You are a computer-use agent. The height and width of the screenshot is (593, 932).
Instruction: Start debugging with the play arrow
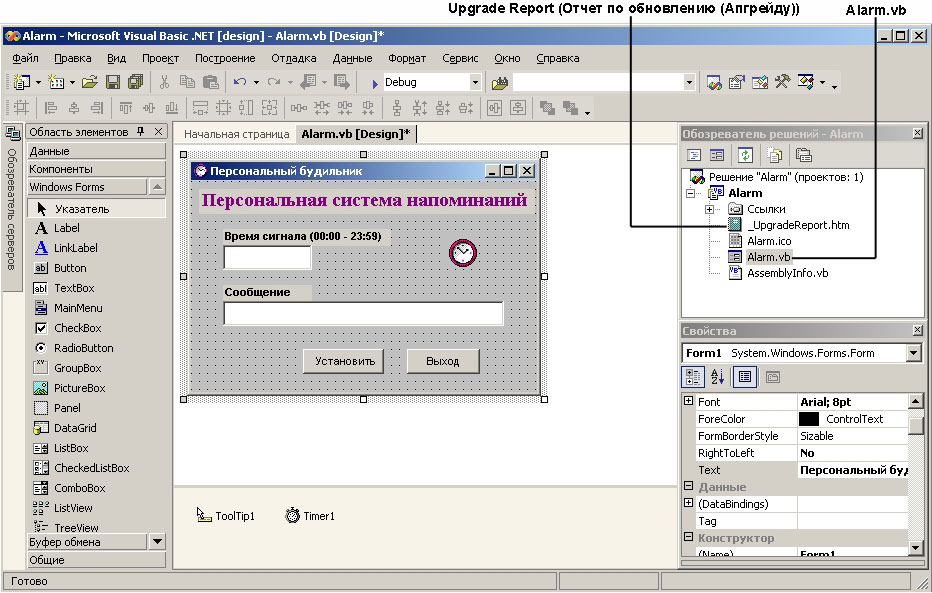tap(375, 84)
